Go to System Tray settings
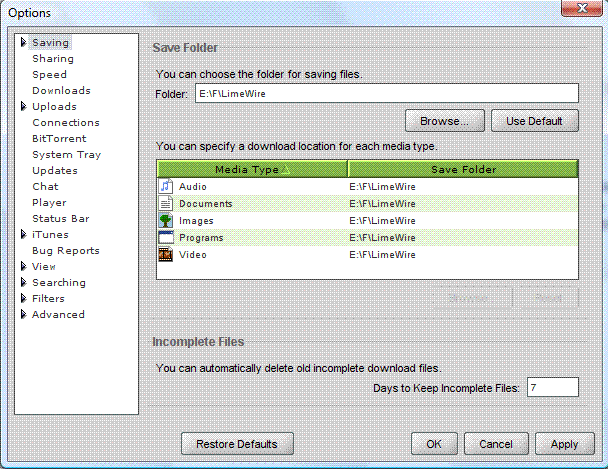Screen dimensions: 608x469 pos(66,155)
